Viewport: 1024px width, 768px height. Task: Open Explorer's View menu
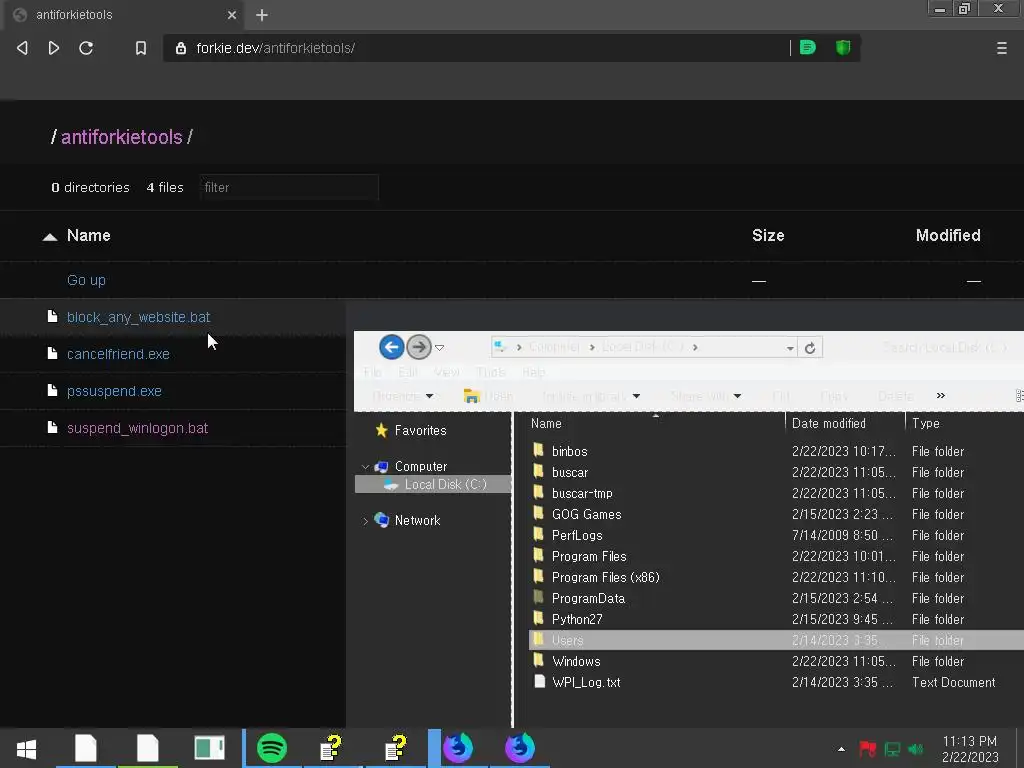point(447,372)
